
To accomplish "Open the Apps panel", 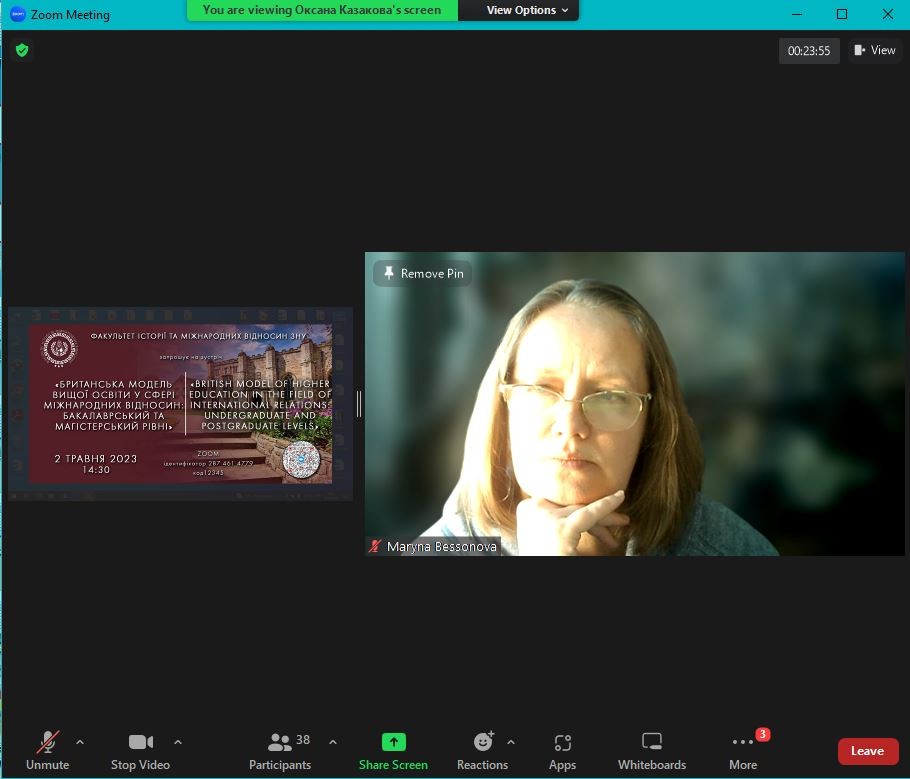I will [562, 751].
